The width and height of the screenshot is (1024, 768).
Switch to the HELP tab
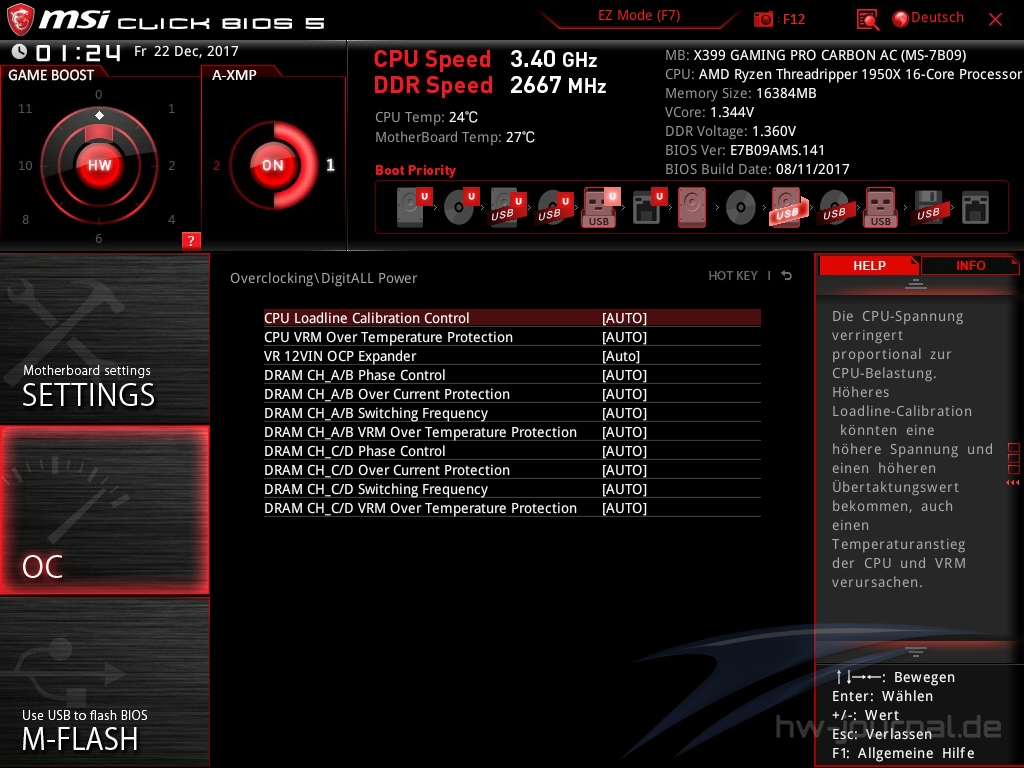pyautogui.click(x=869, y=265)
